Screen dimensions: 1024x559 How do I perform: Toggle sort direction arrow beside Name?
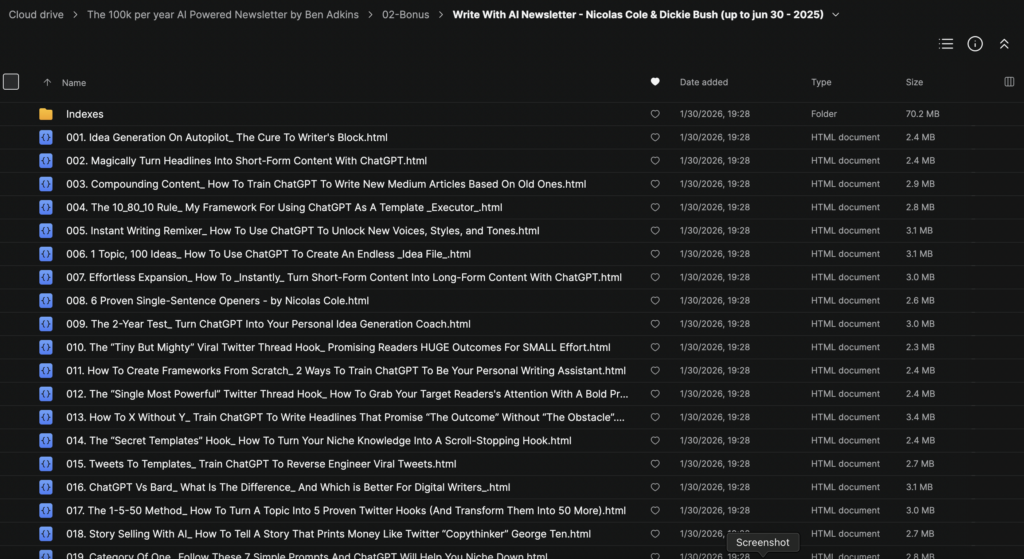click(47, 83)
